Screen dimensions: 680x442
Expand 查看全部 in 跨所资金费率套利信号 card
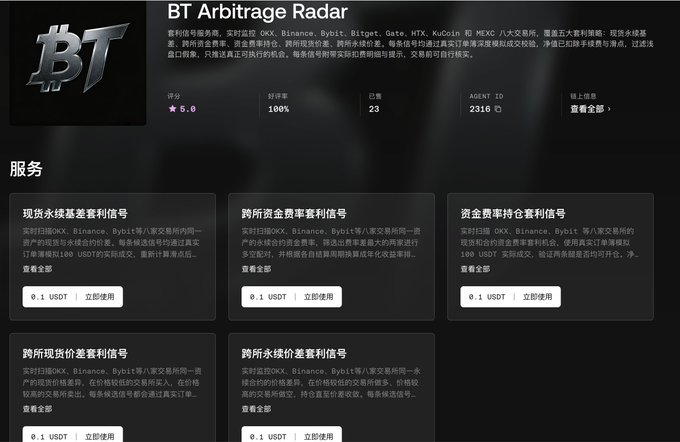256,269
